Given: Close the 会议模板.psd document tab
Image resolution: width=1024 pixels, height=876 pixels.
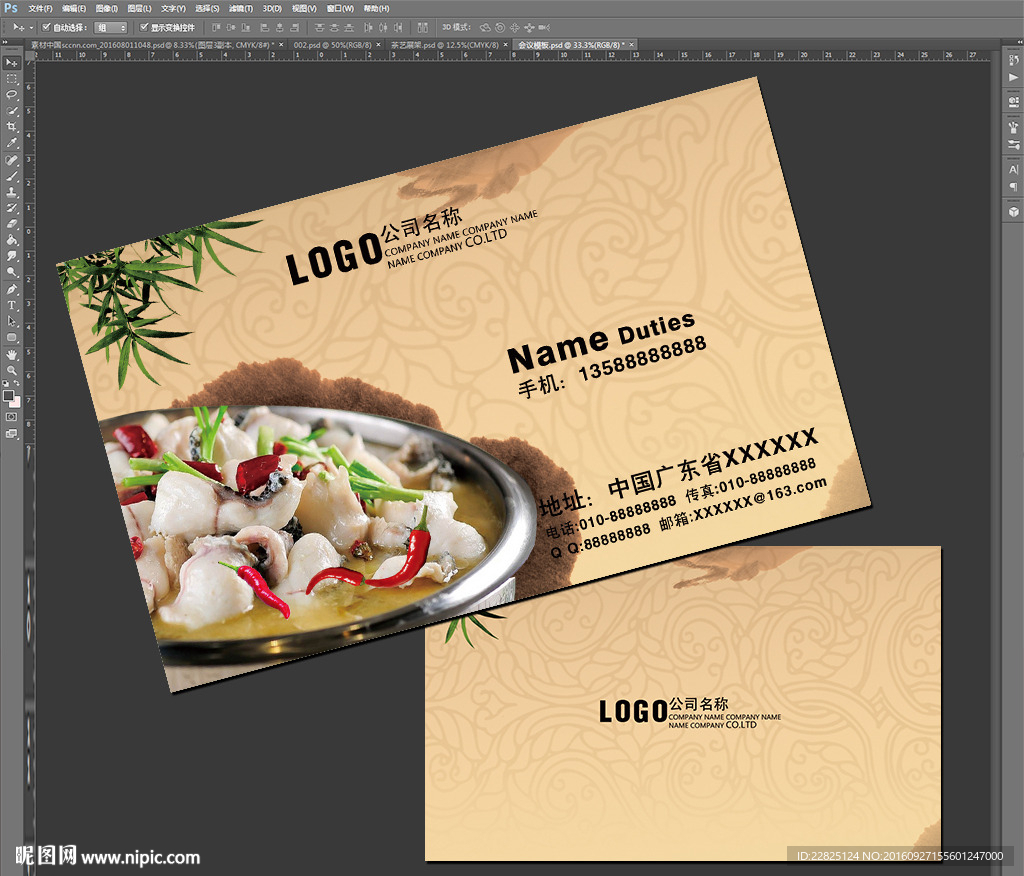Looking at the screenshot, I should point(632,45).
